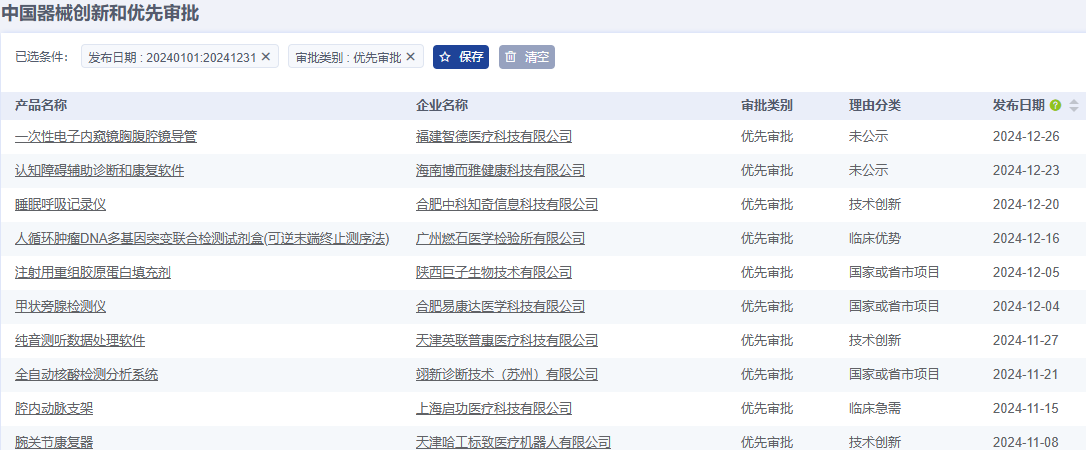Click date cell 2024-12-20
The height and width of the screenshot is (450, 1086).
(1026, 204)
